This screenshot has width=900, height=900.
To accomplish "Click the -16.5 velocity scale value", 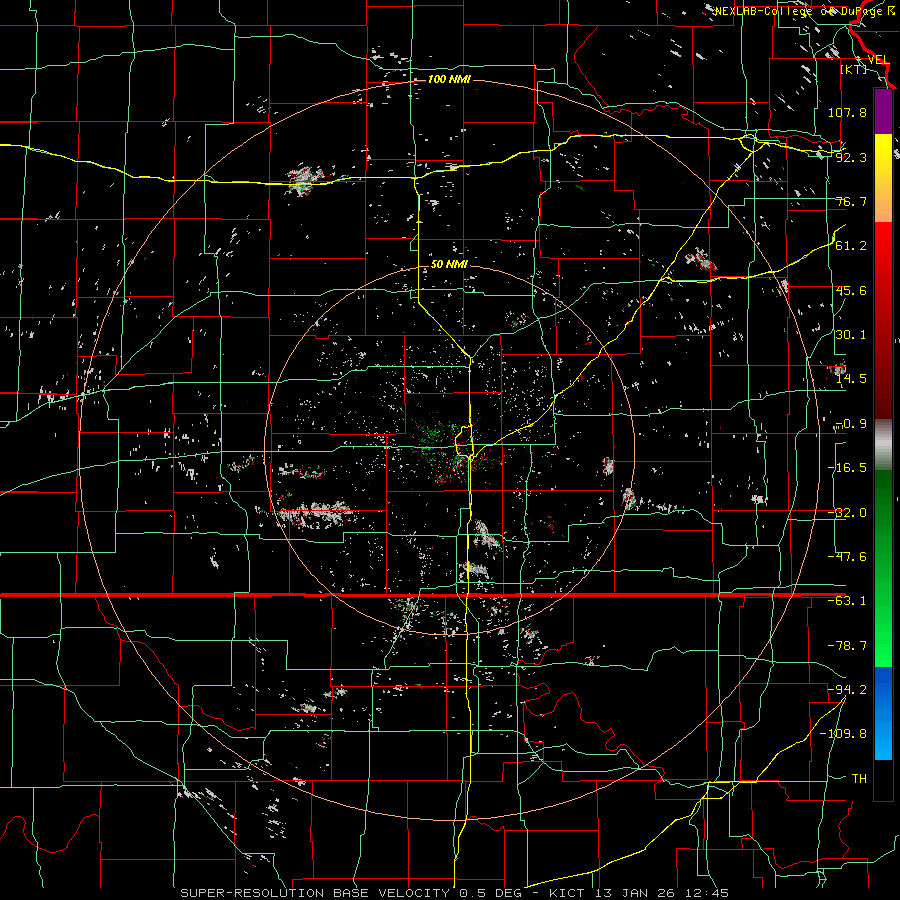I will pyautogui.click(x=847, y=468).
